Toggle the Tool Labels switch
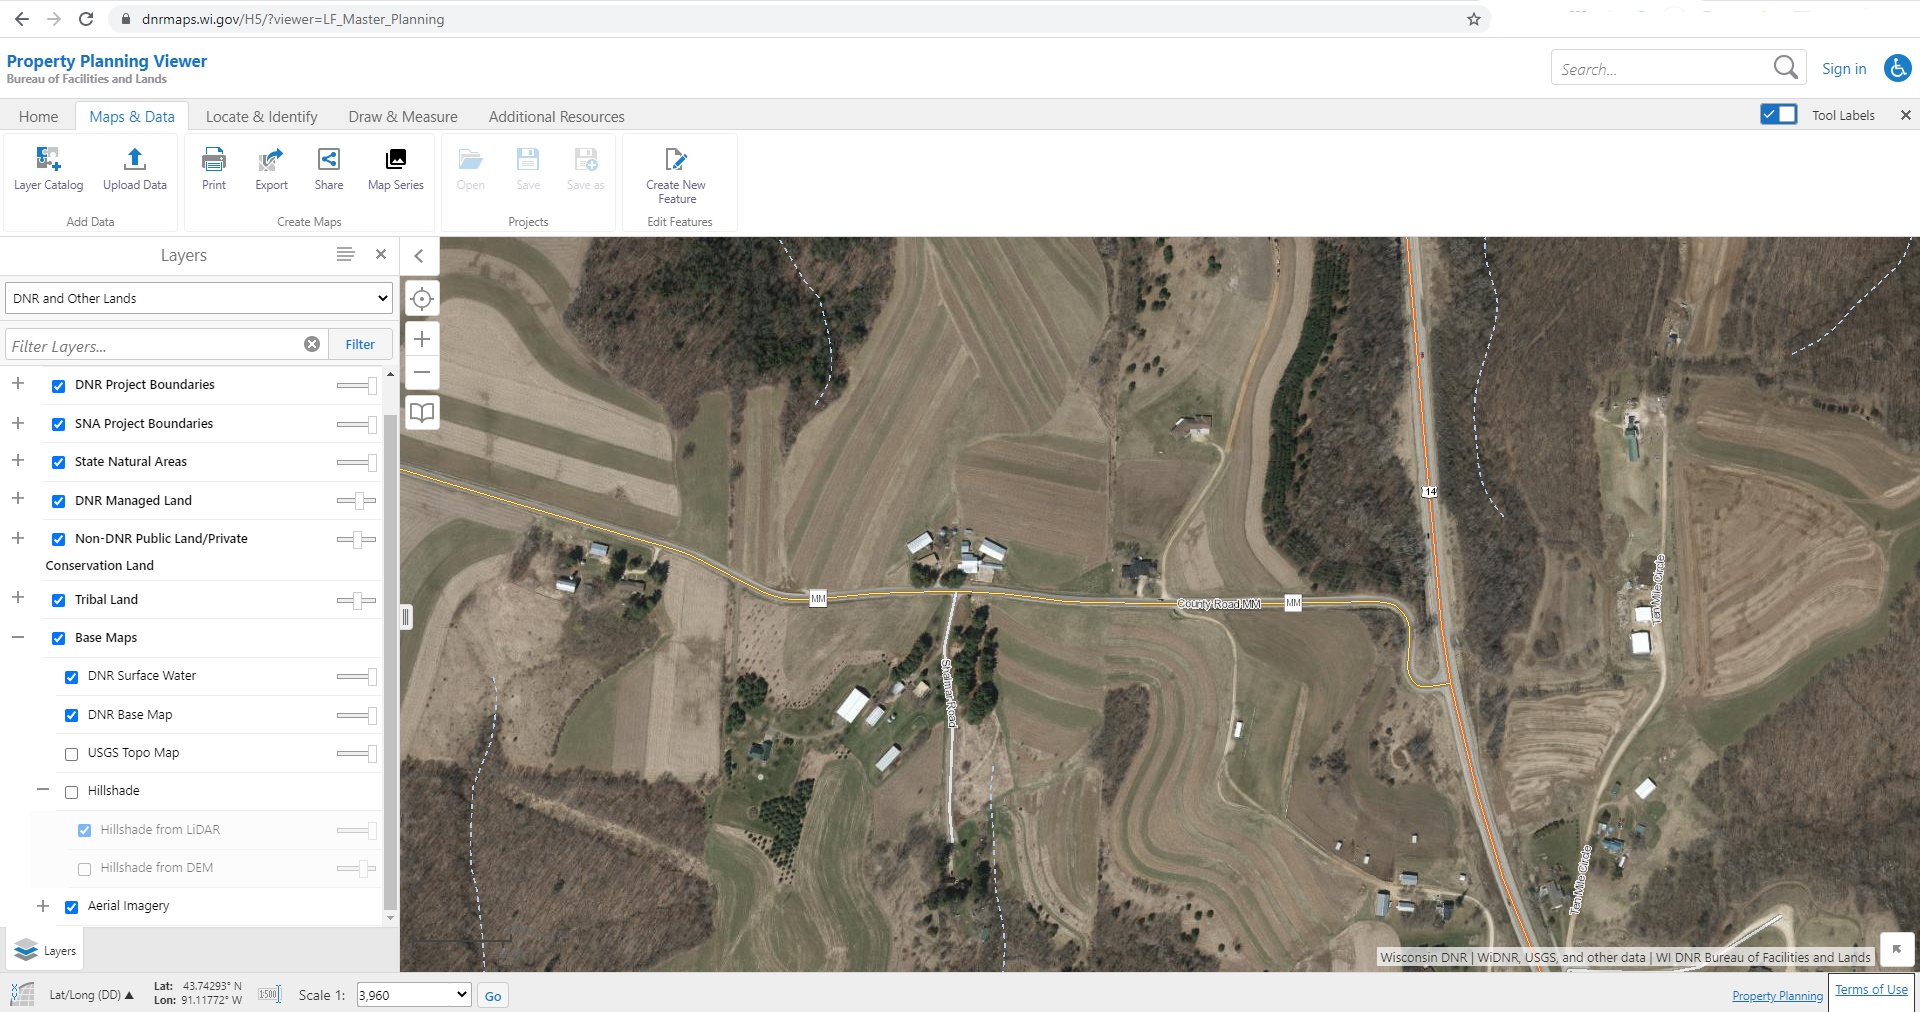 pos(1779,114)
